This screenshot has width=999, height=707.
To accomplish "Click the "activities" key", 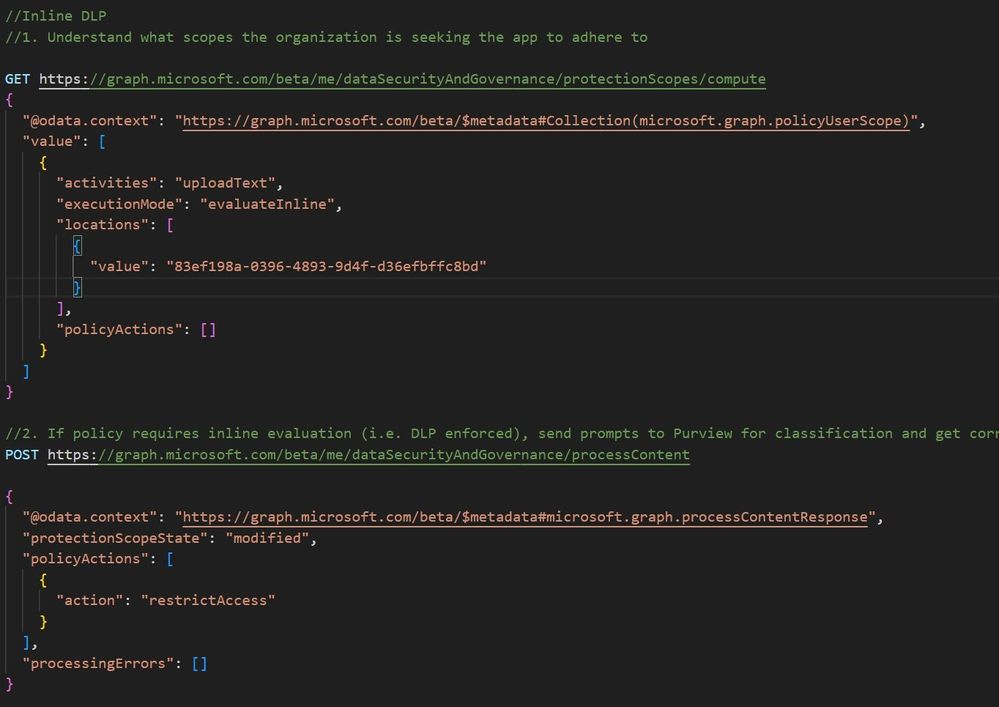I will coord(106,183).
